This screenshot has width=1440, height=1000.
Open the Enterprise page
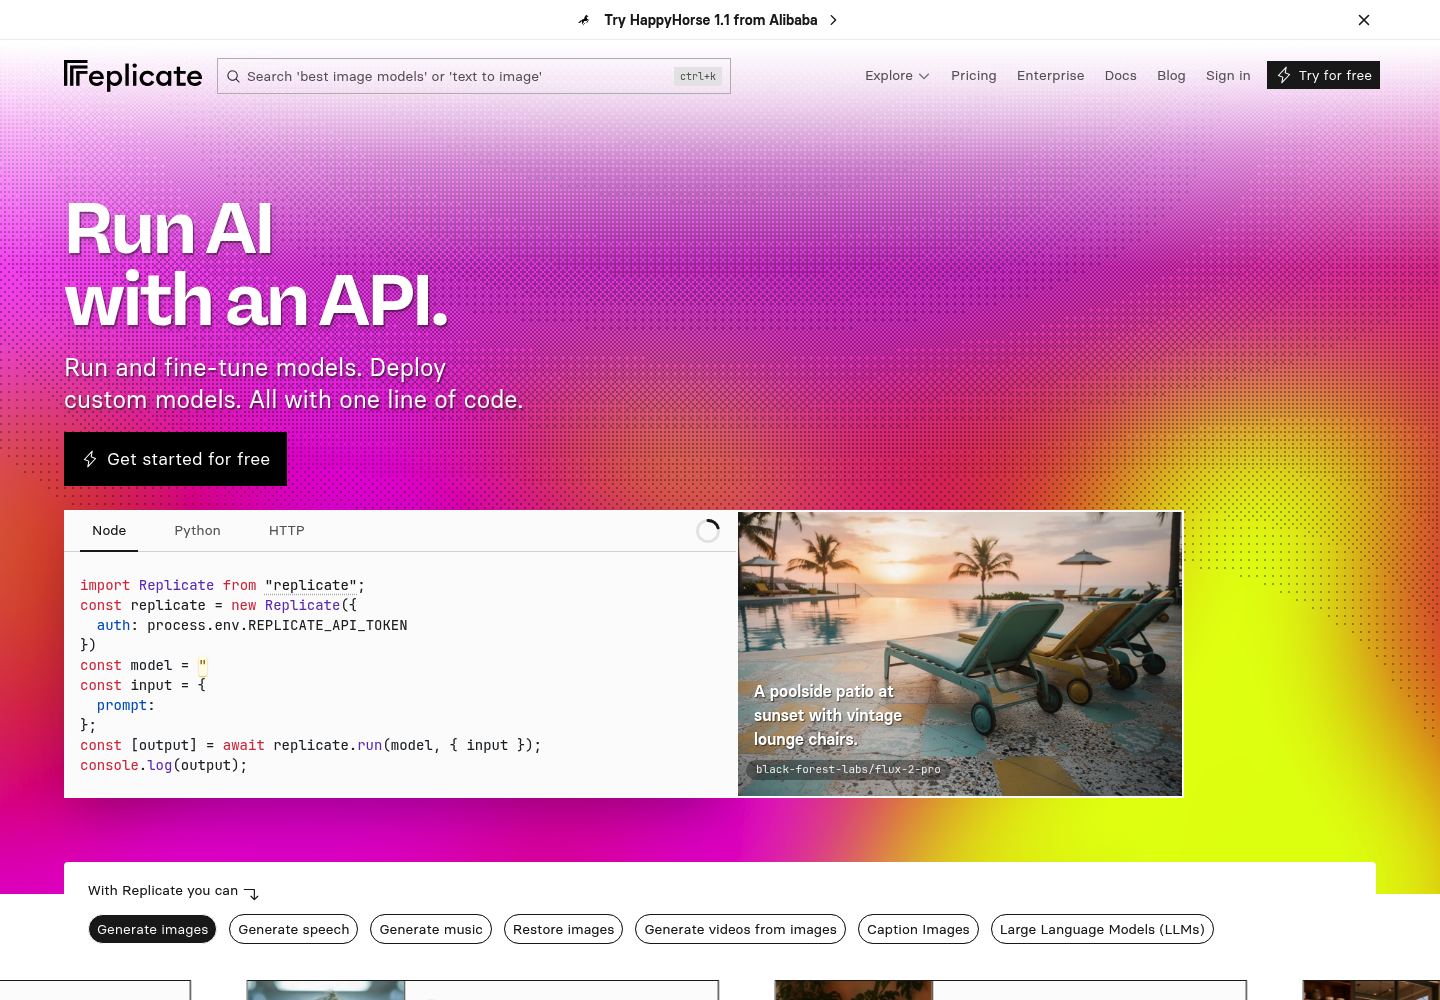click(x=1050, y=75)
